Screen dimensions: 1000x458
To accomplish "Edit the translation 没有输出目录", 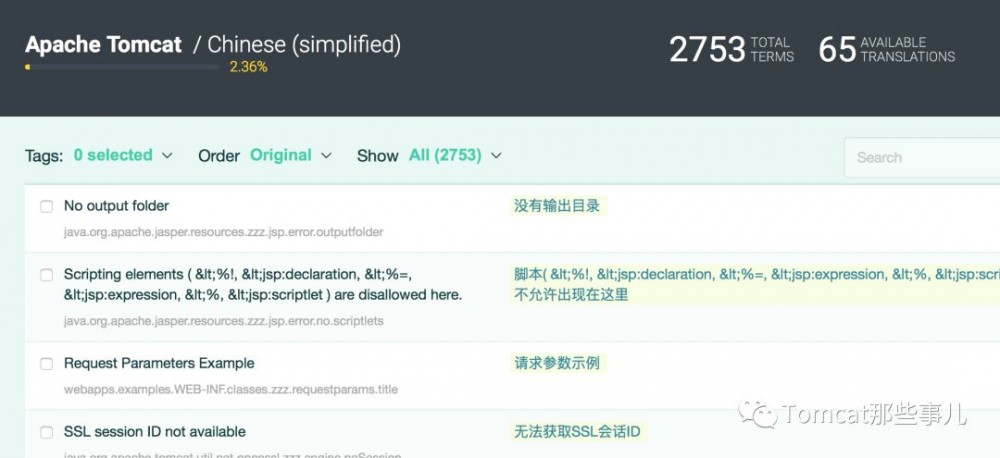I will (557, 205).
